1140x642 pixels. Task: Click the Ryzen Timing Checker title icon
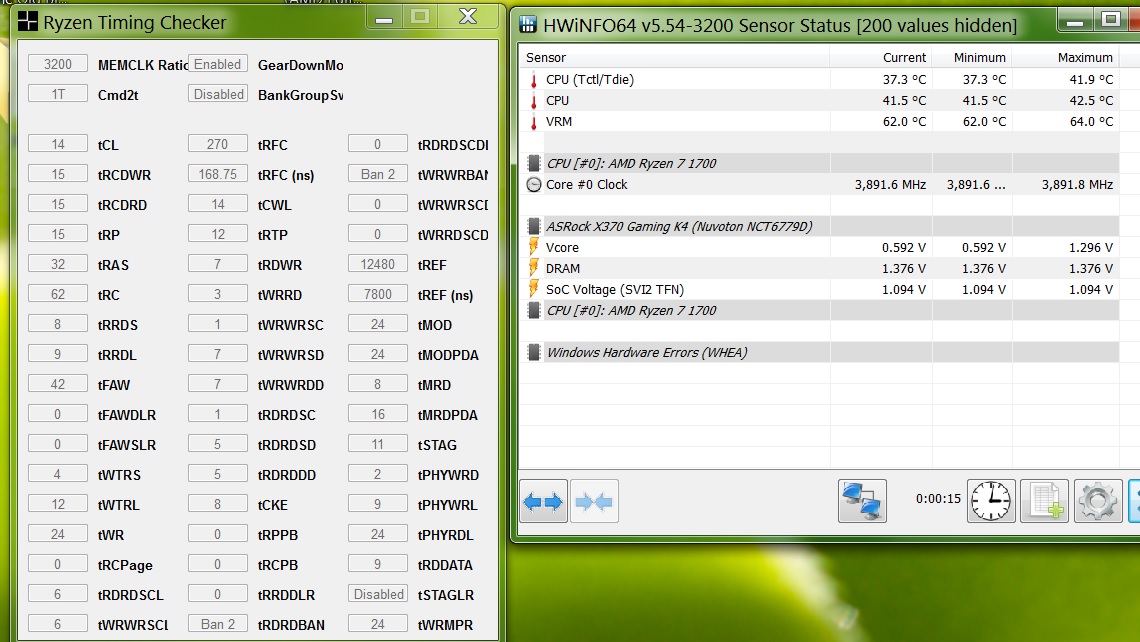28,22
